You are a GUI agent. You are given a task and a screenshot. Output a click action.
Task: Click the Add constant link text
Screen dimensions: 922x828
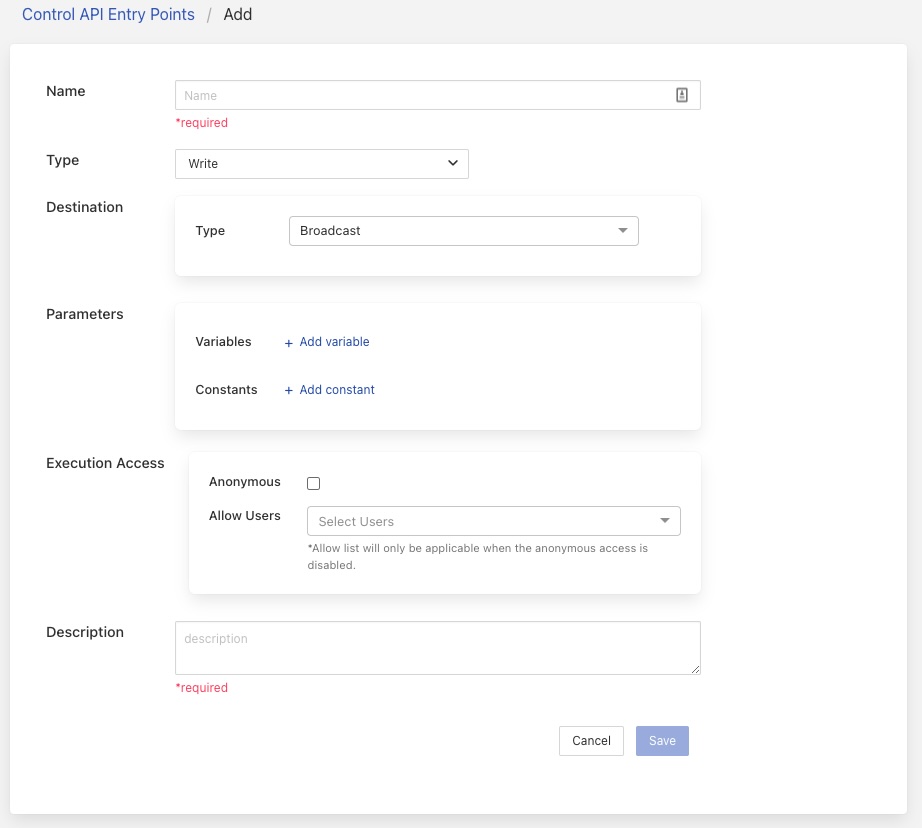337,390
